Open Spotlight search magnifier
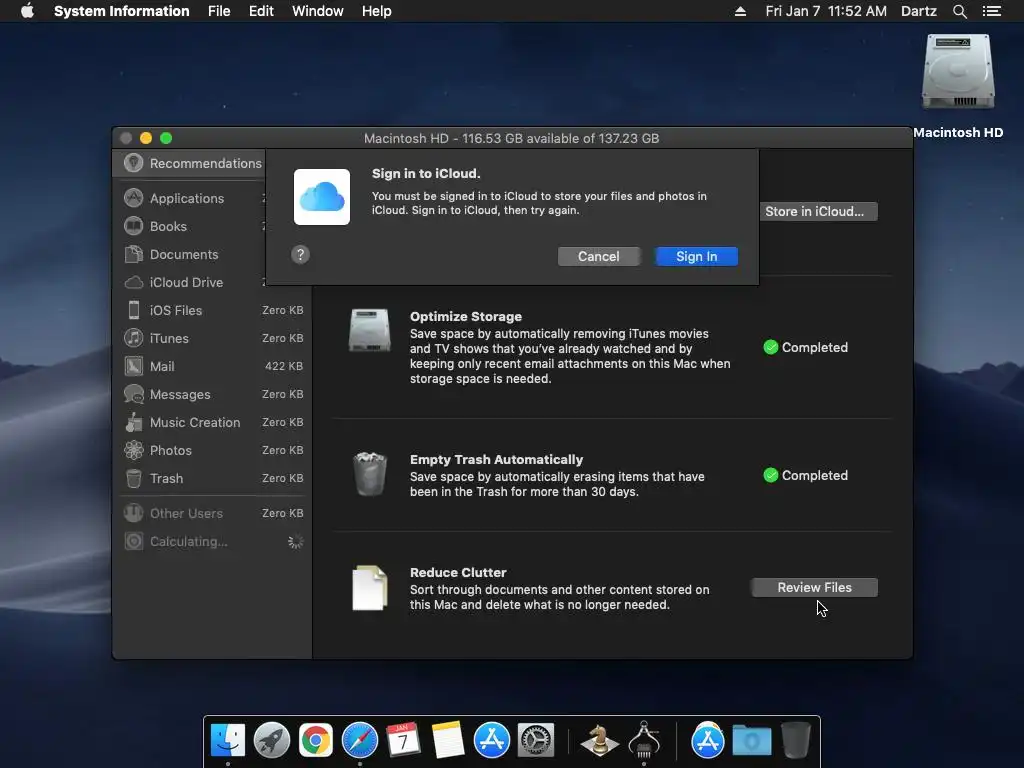Viewport: 1024px width, 768px height. (x=959, y=11)
